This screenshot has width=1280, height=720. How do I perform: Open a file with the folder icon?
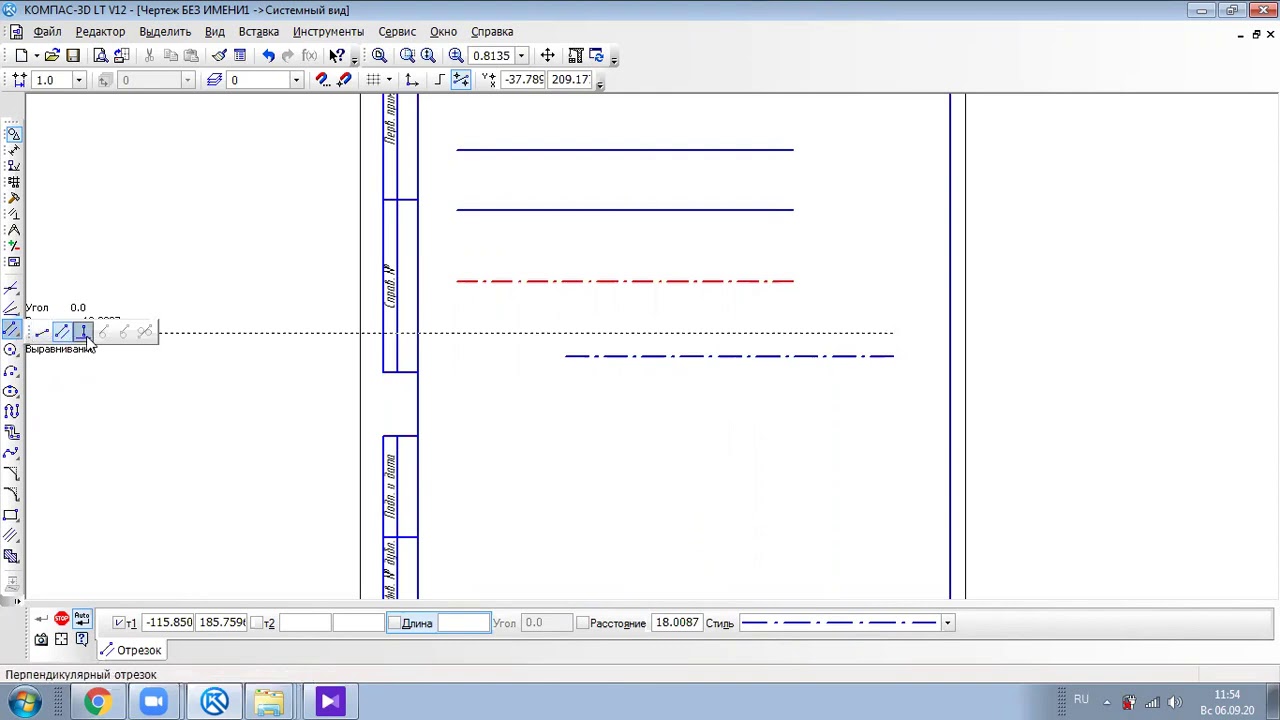point(52,55)
